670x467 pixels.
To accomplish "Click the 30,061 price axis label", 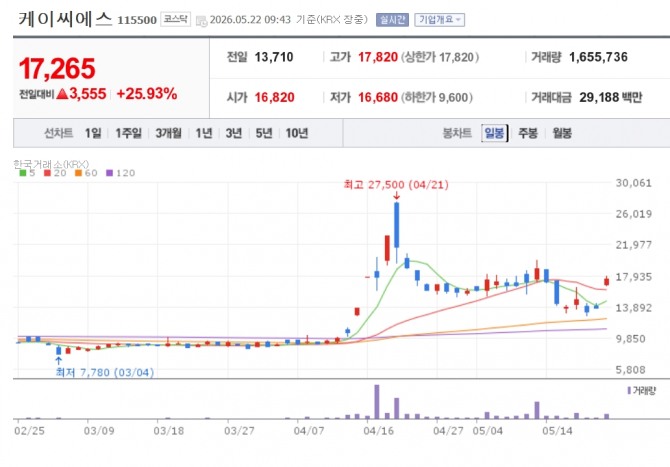I will click(x=634, y=183).
